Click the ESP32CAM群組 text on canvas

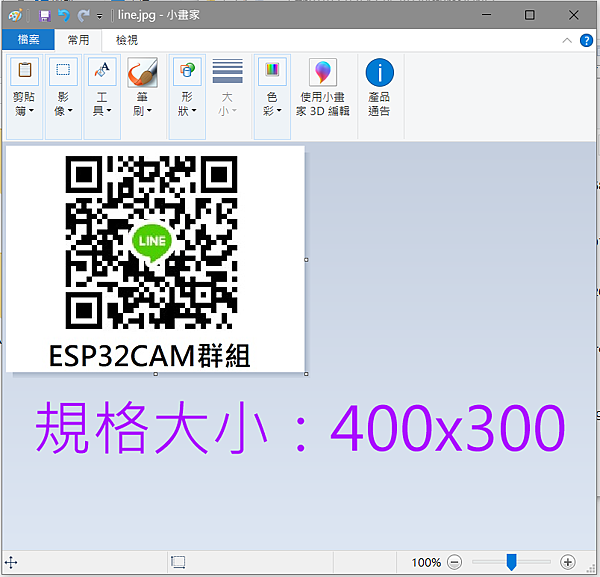pyautogui.click(x=150, y=356)
